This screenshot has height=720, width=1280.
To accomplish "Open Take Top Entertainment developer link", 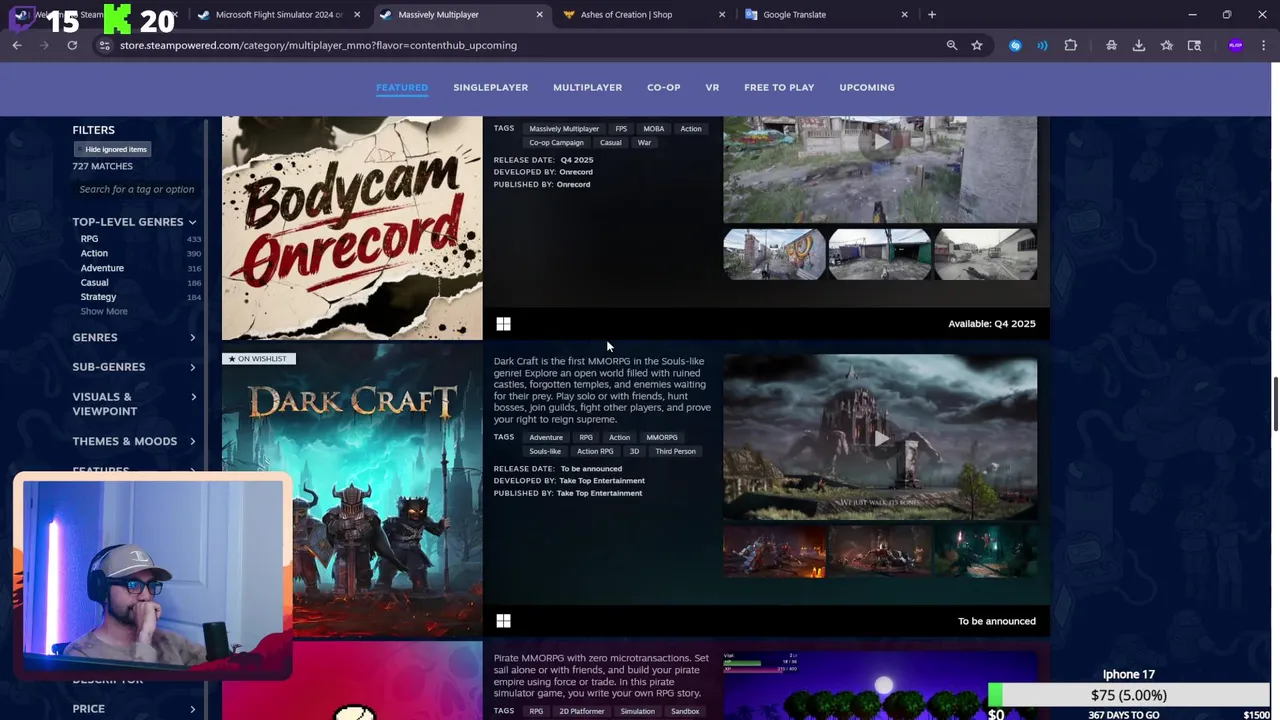I will tap(602, 481).
